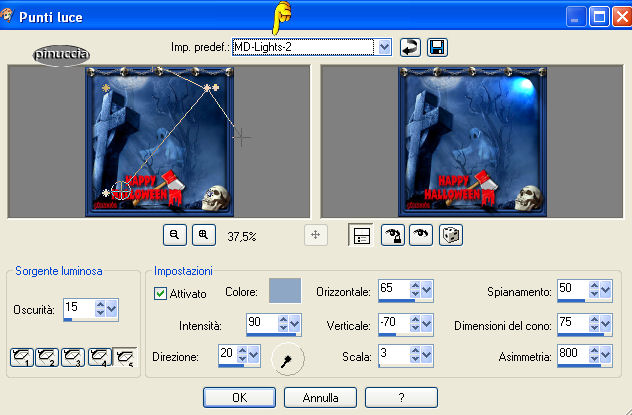Click the Oscurità value field
632x415 pixels.
pyautogui.click(x=79, y=309)
